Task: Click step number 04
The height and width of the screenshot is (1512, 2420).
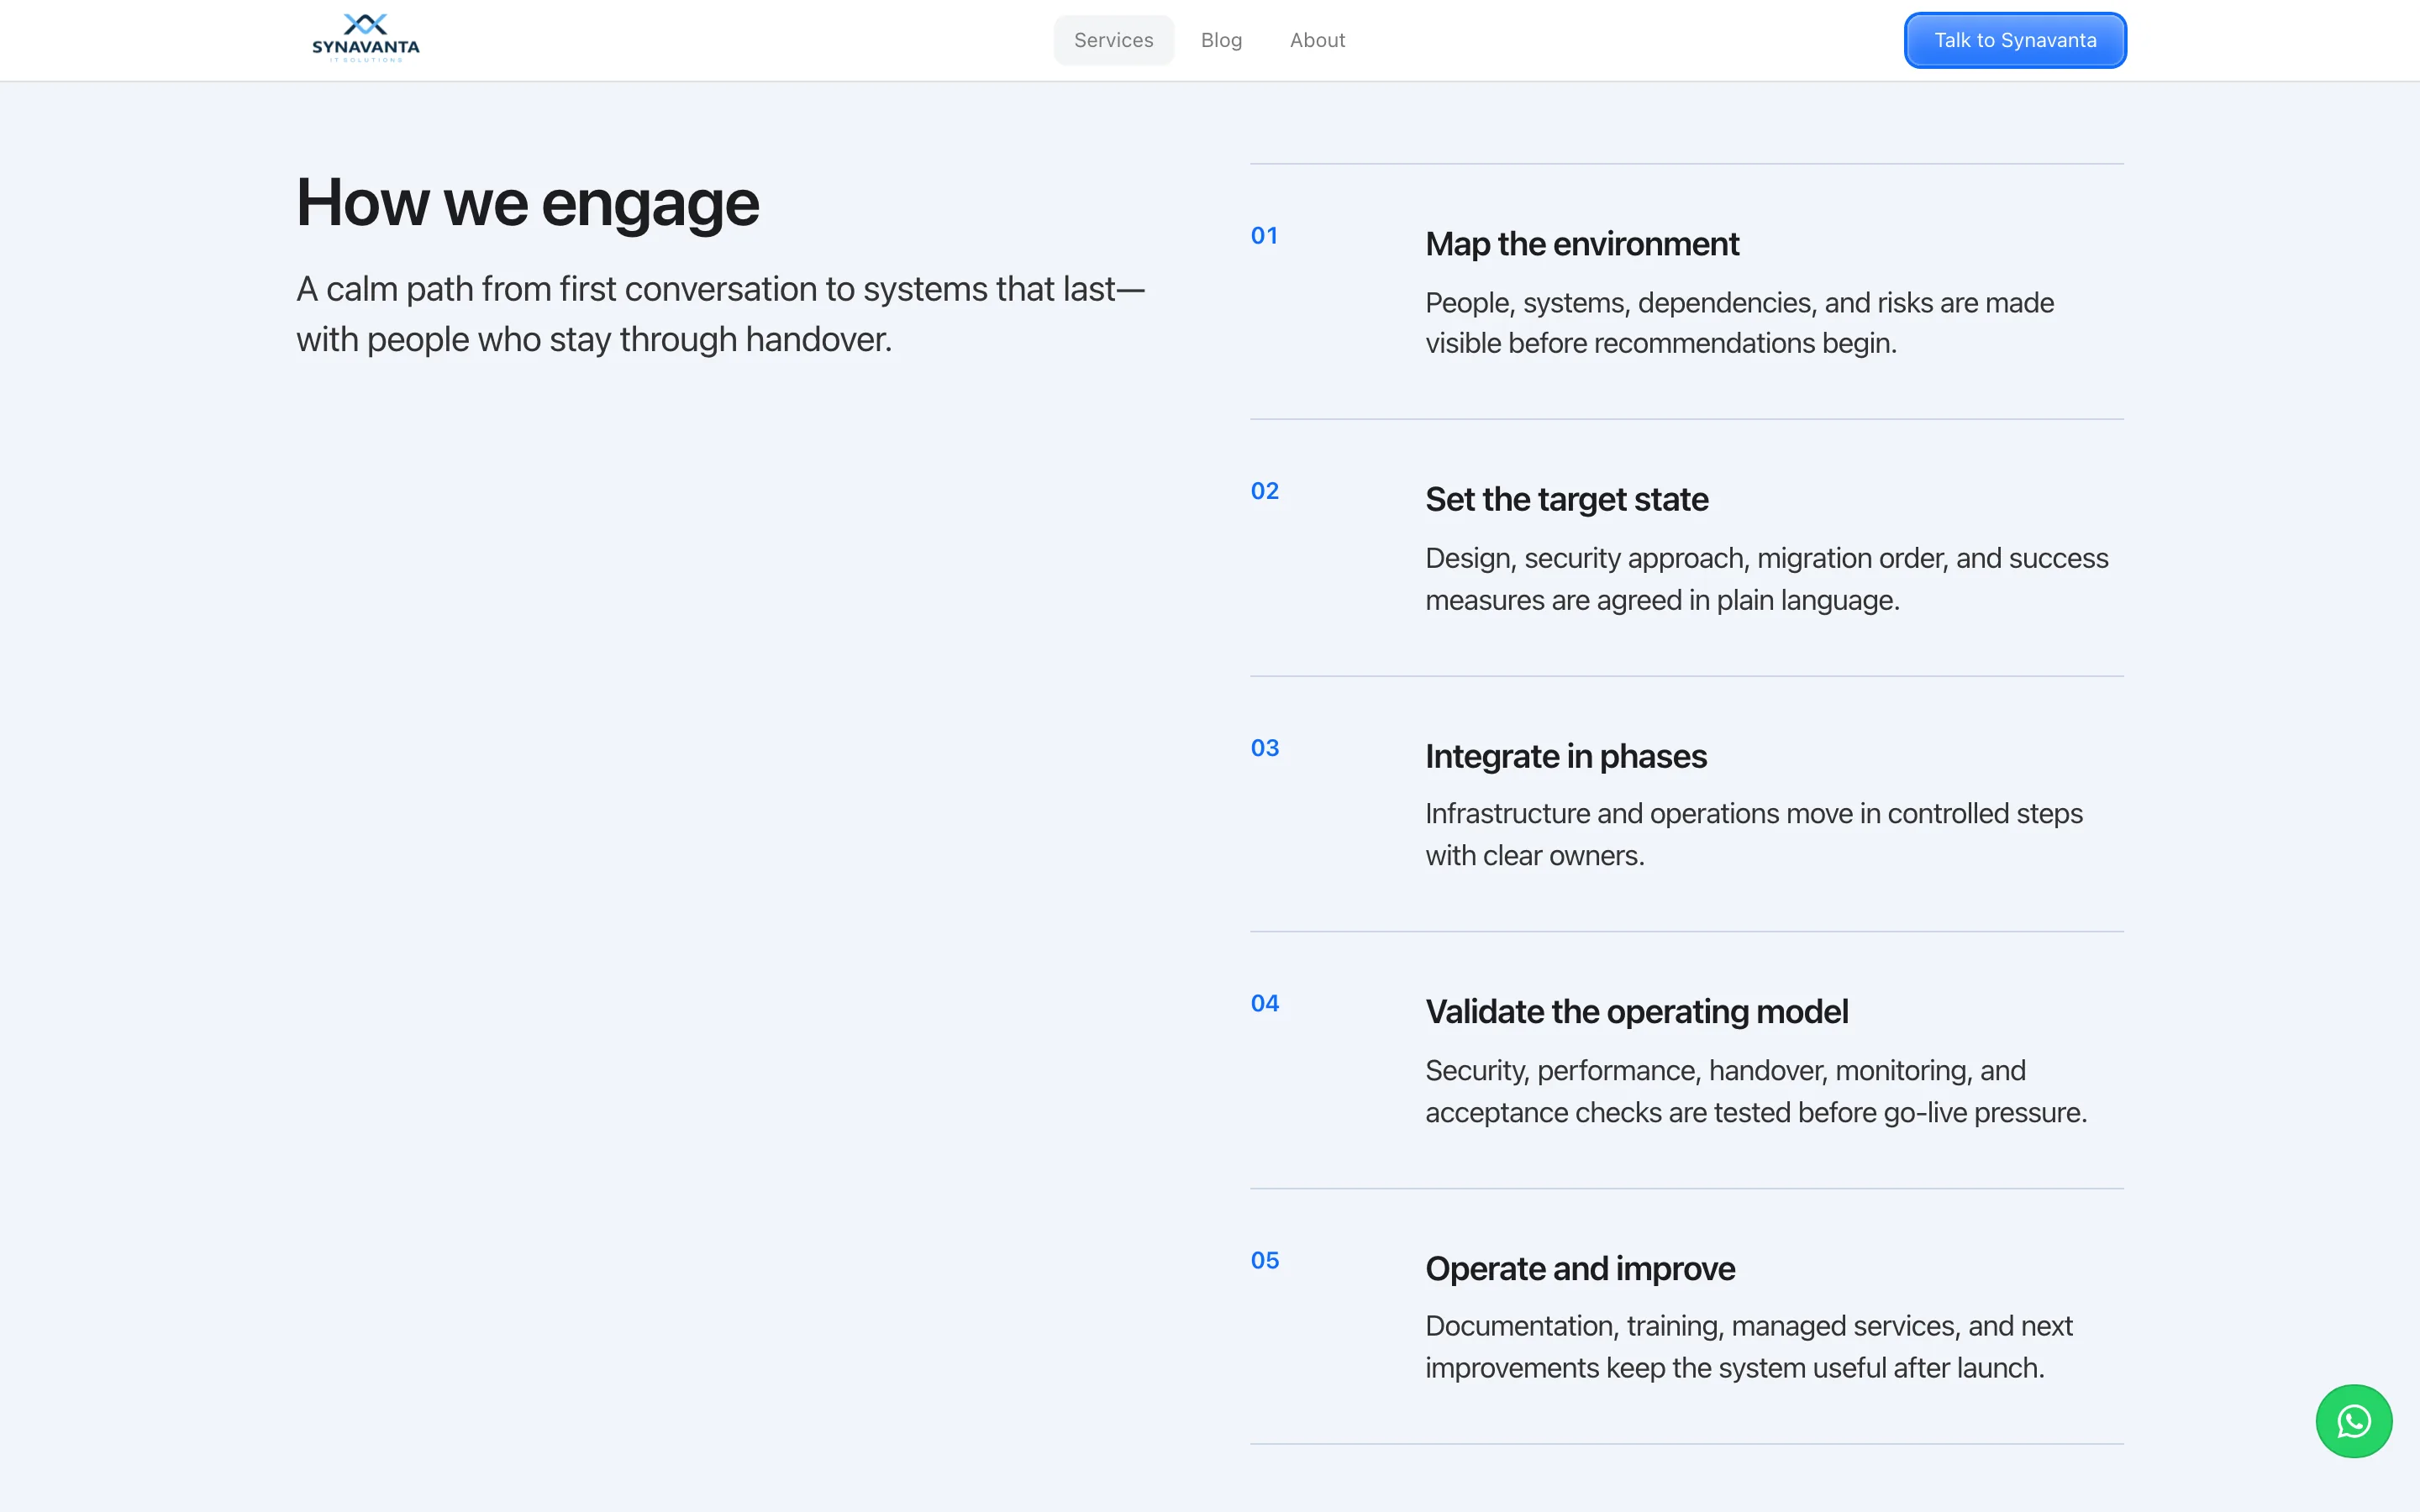Action: 1264,1003
